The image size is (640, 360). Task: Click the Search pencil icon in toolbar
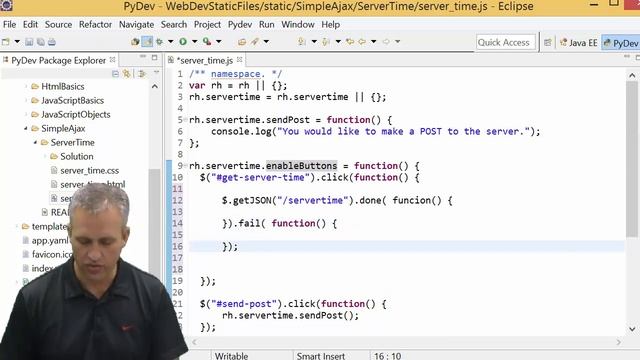point(255,42)
